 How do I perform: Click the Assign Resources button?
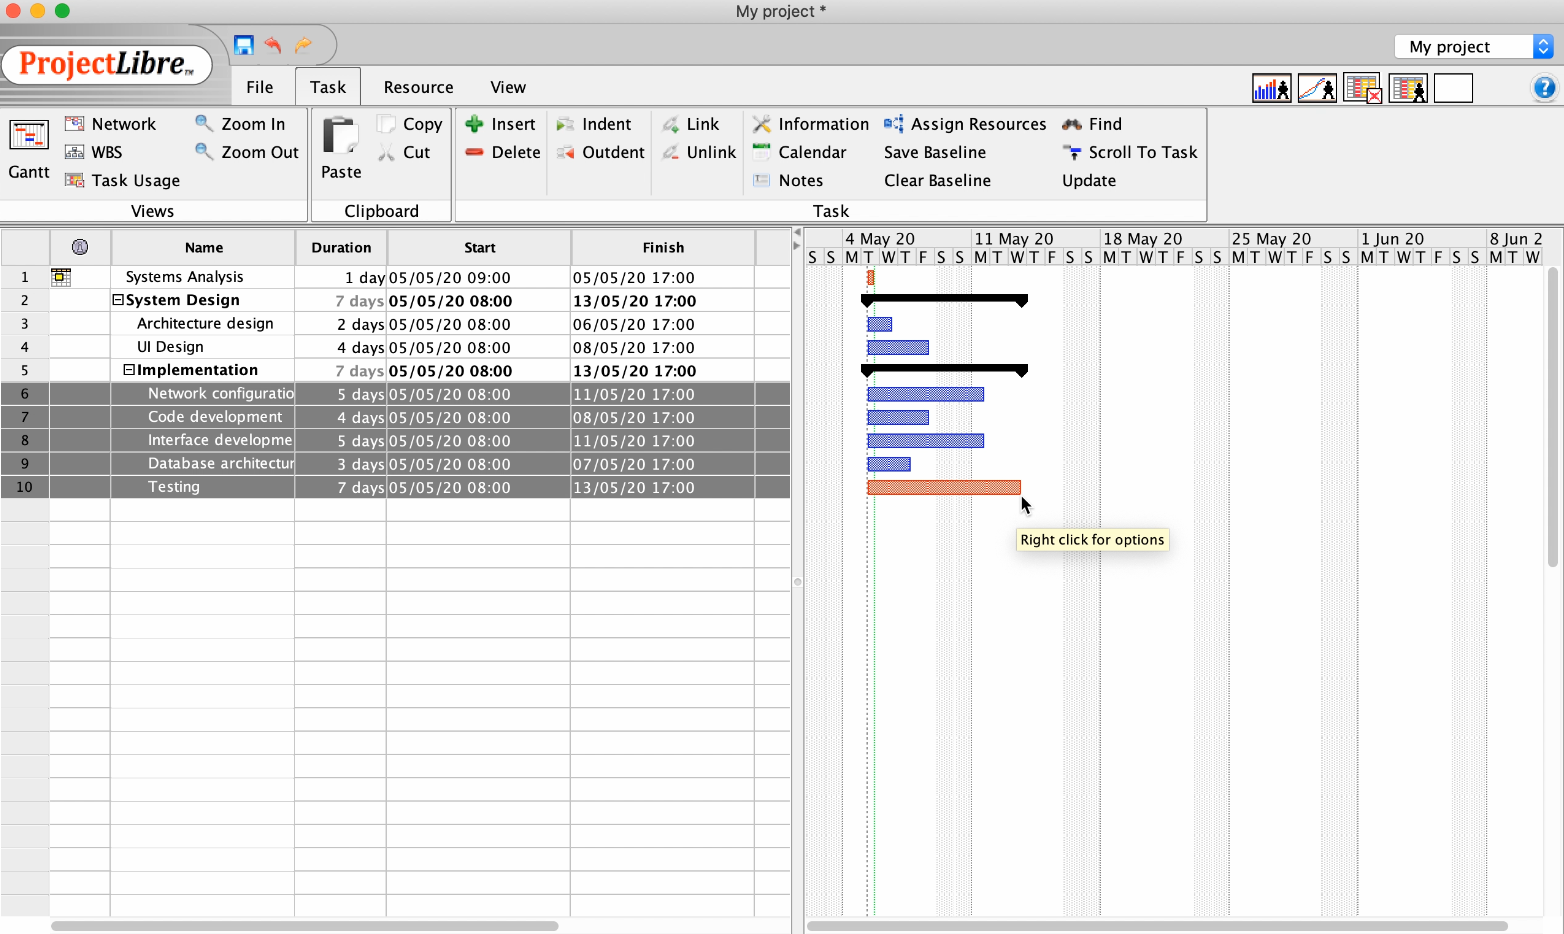click(x=965, y=124)
